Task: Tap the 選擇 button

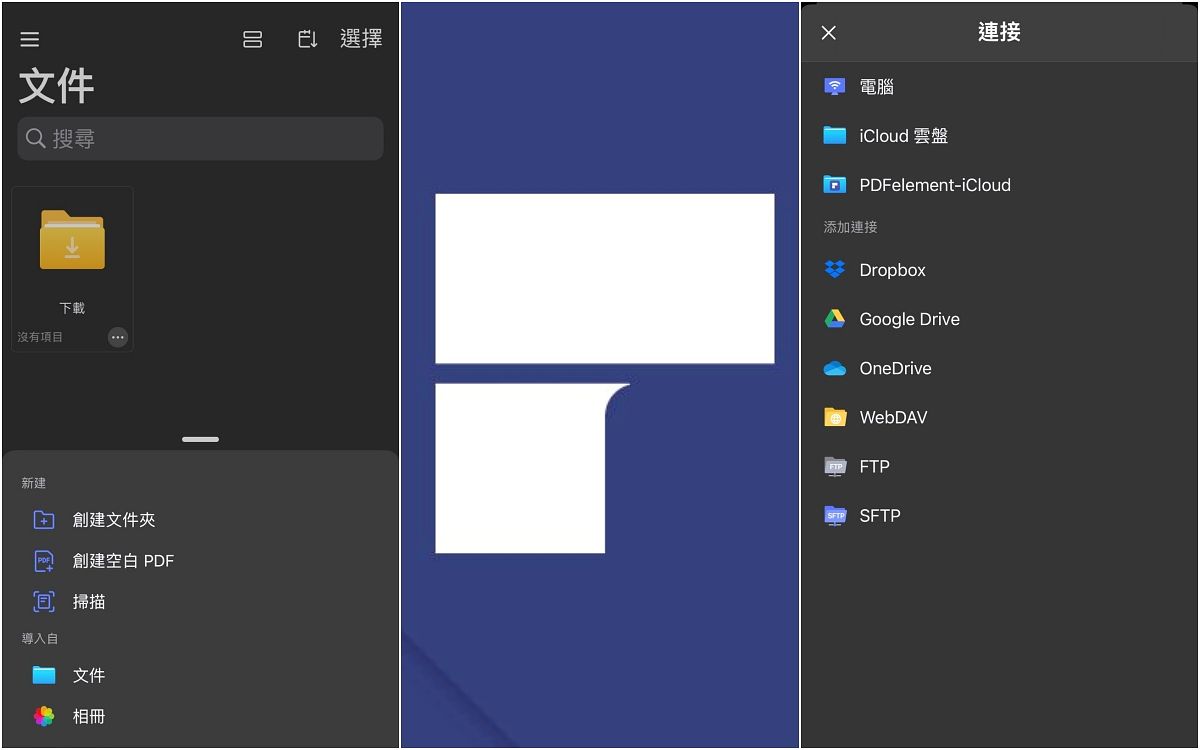Action: (361, 39)
